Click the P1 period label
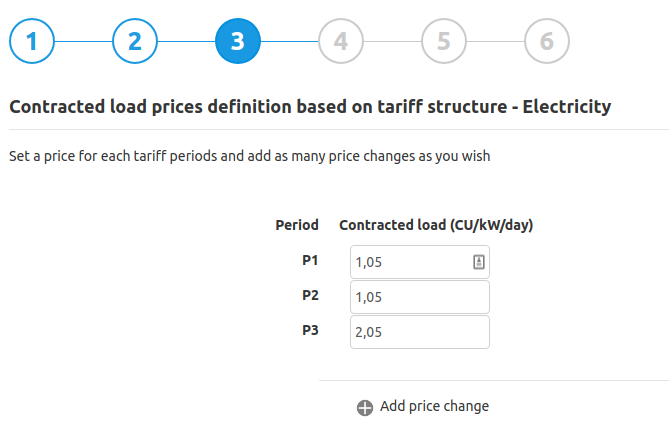 pyautogui.click(x=310, y=260)
